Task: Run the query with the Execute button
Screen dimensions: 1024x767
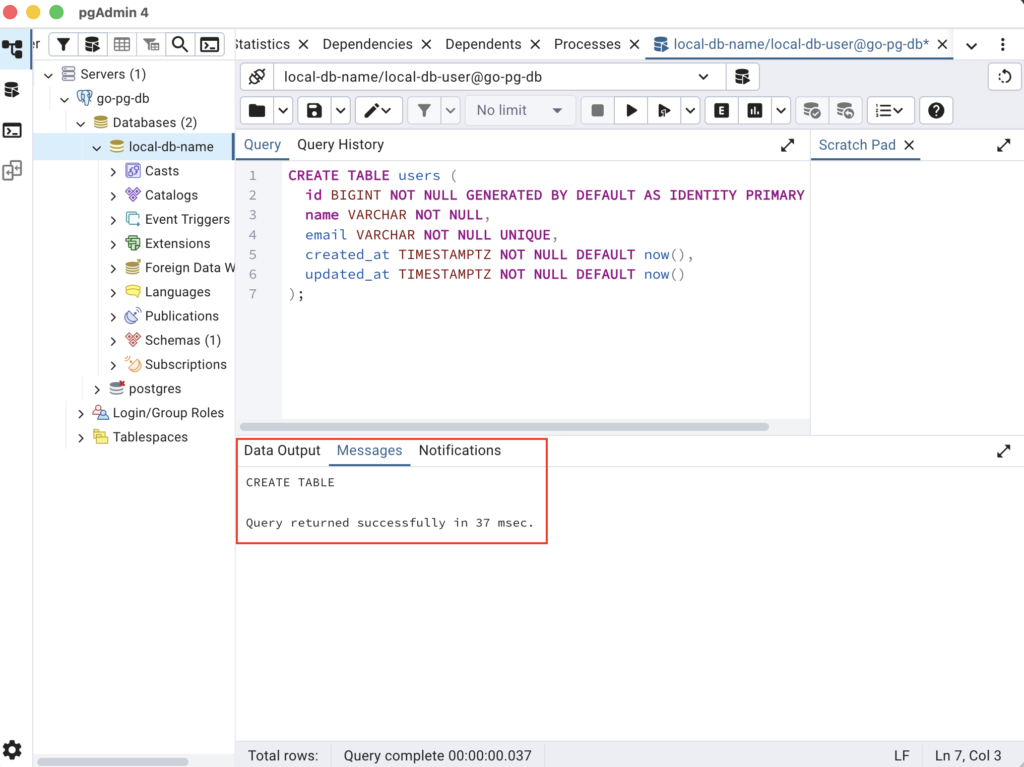Action: point(631,110)
